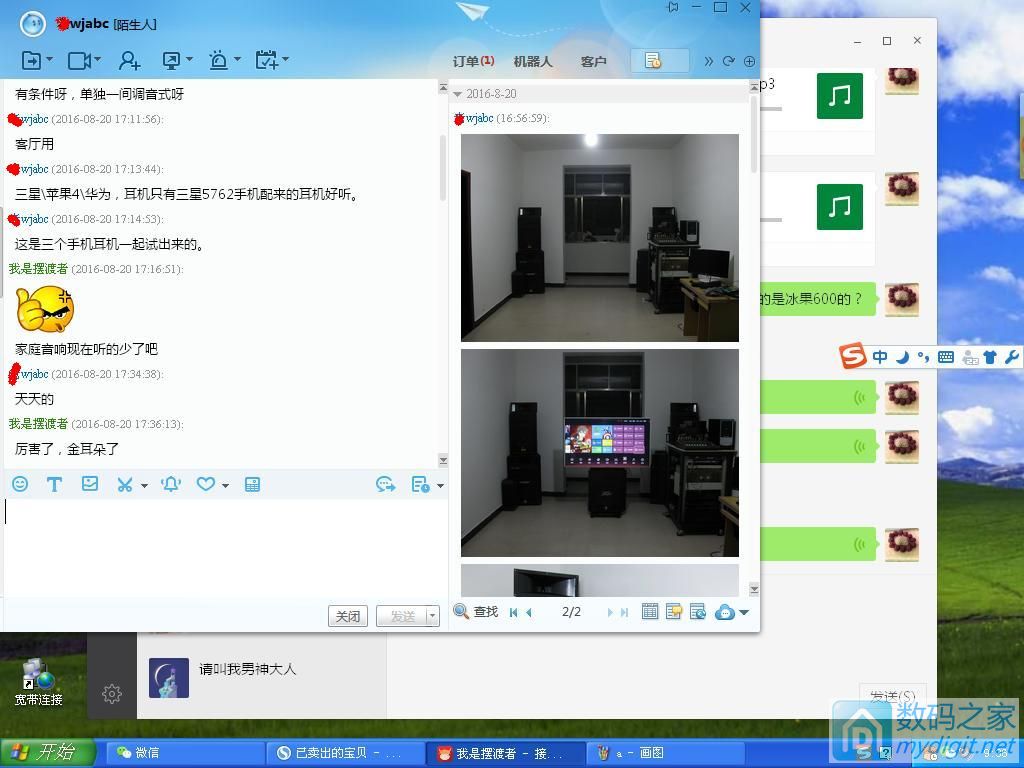Screen dimensions: 1024x768
Task: Open the calculator icon in chat toolbar
Action: point(252,484)
